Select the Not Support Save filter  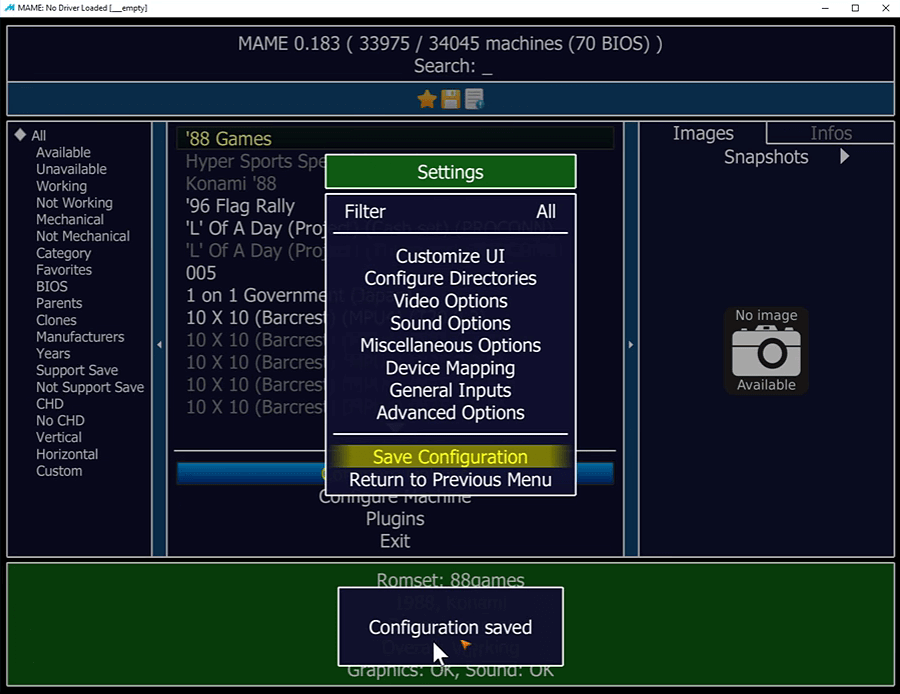tap(90, 387)
